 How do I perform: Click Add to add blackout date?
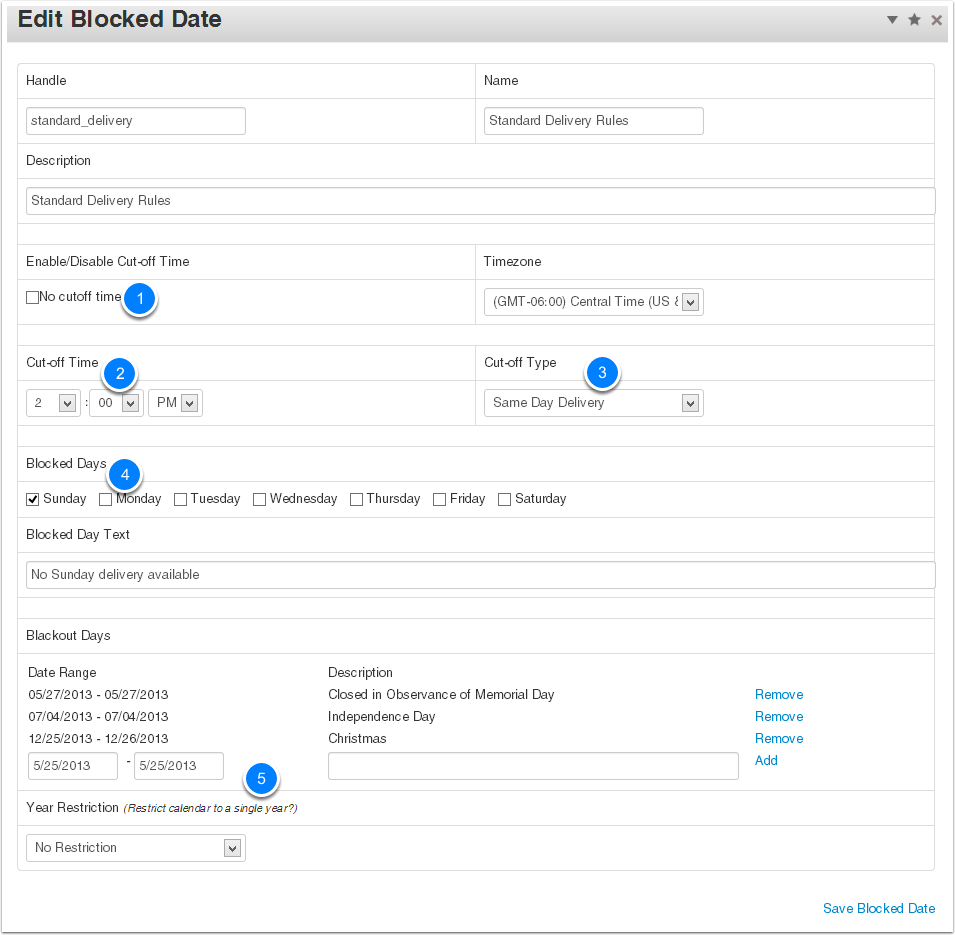[x=766, y=761]
